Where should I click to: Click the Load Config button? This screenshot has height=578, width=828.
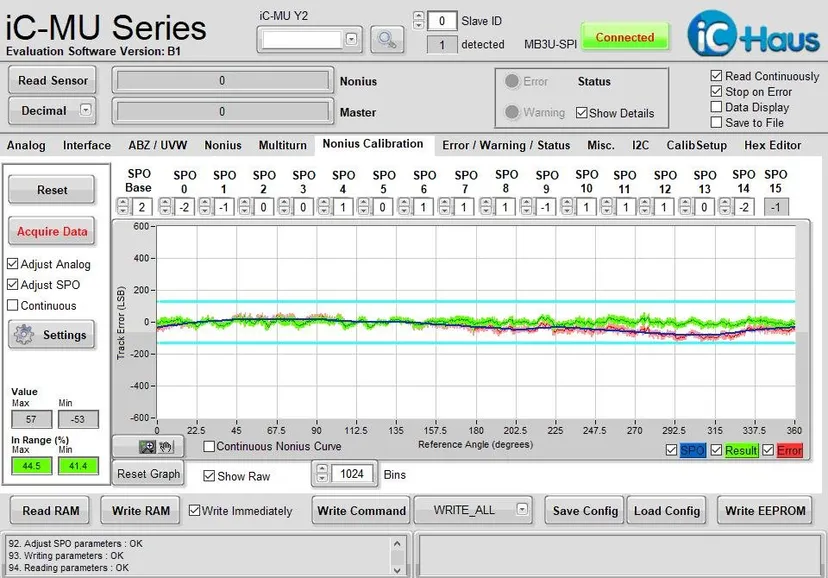[x=666, y=510]
